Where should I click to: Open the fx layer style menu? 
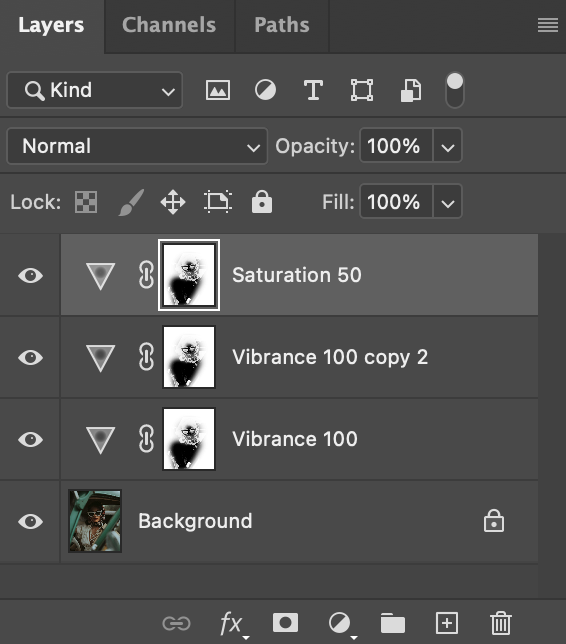coord(233,624)
